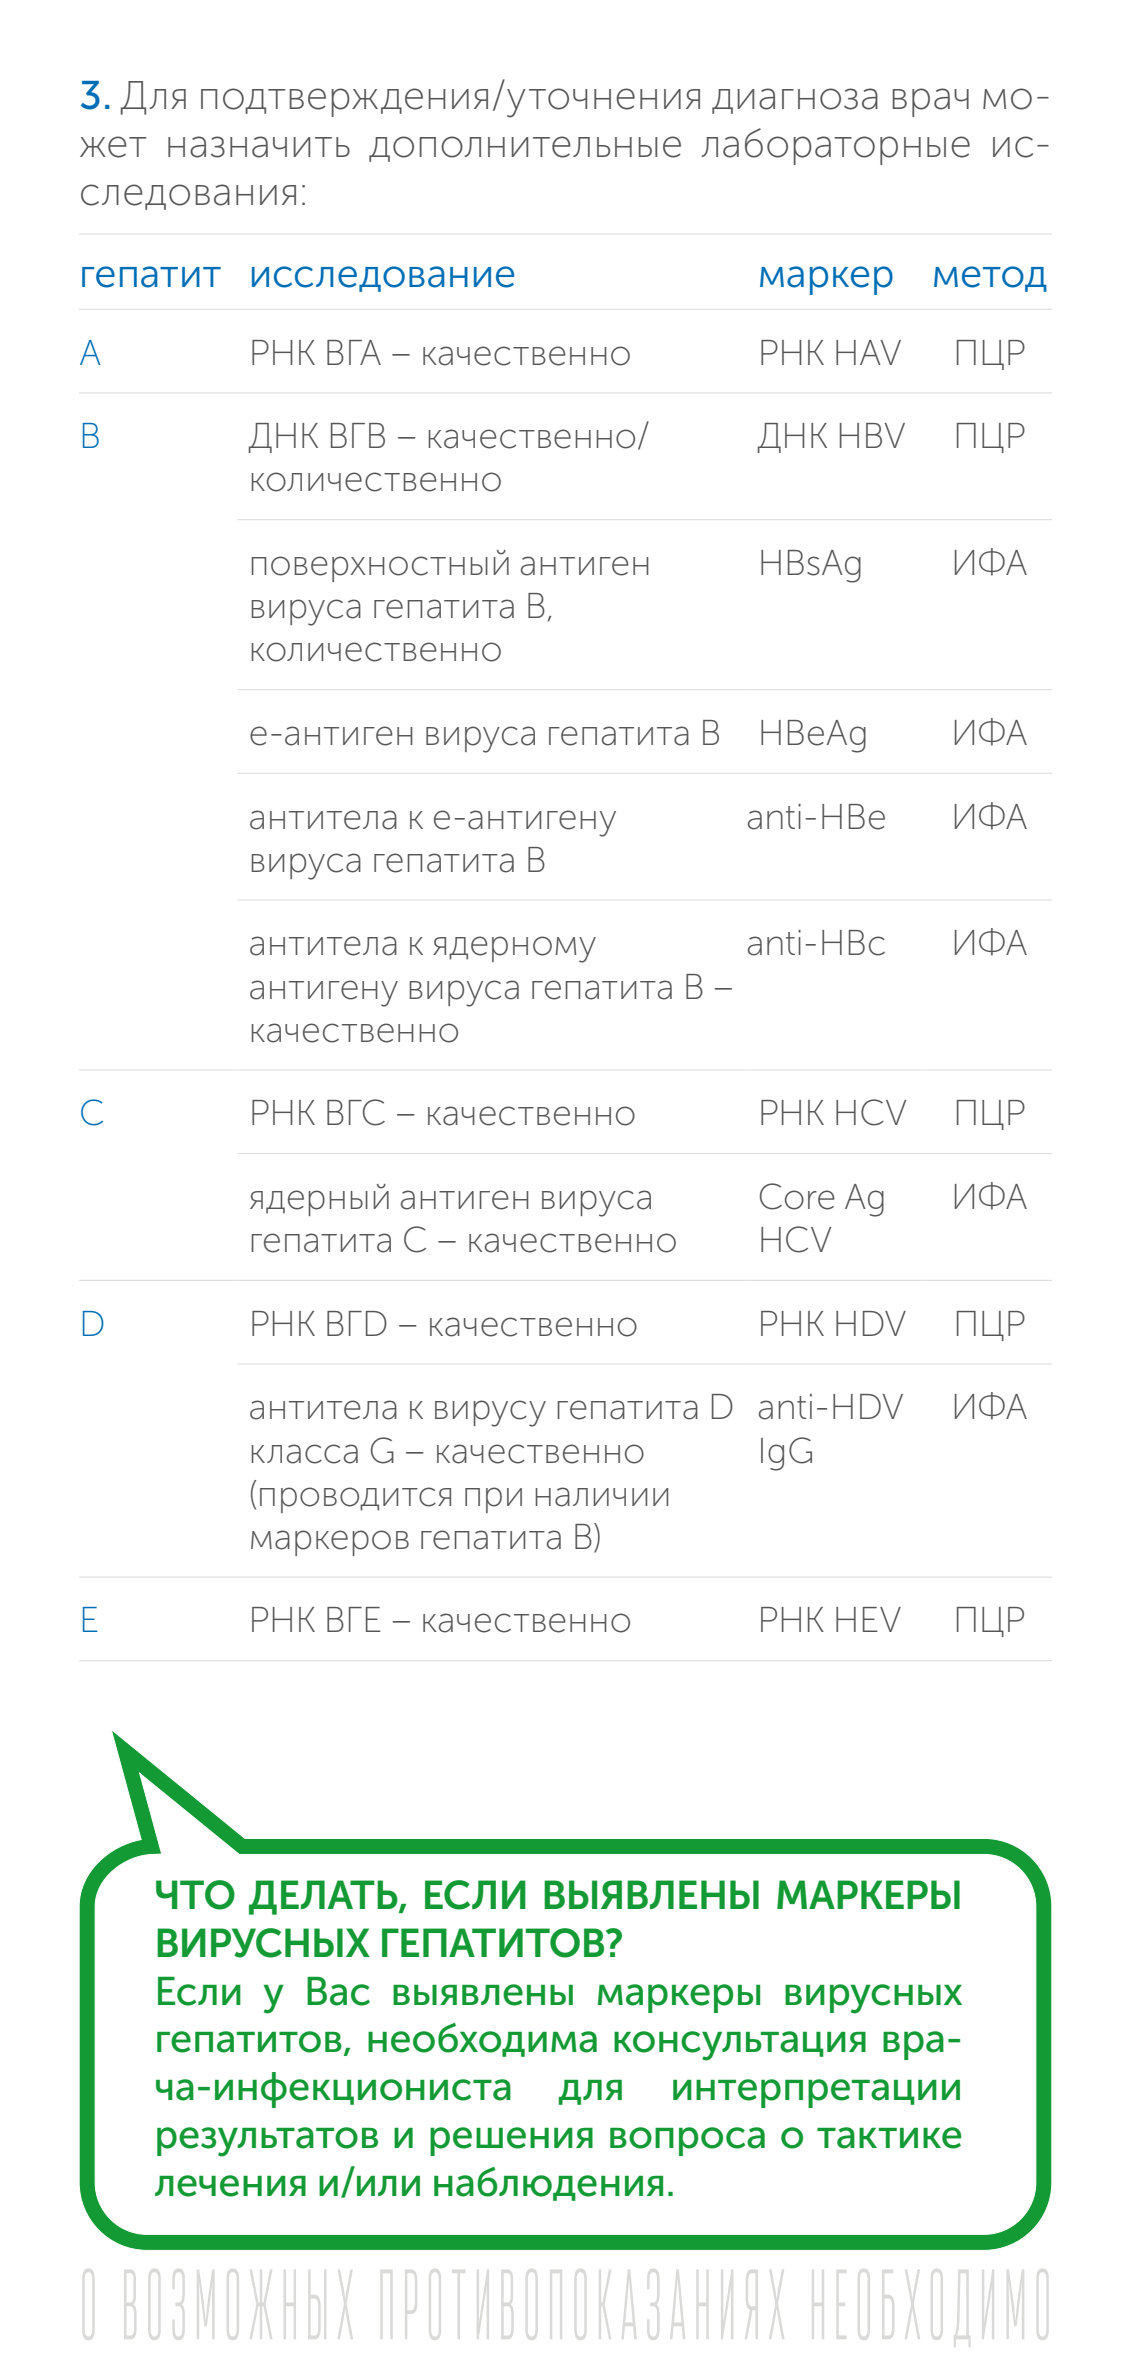
Task: Select hepatitis "C" row label
Action: pos(92,1113)
